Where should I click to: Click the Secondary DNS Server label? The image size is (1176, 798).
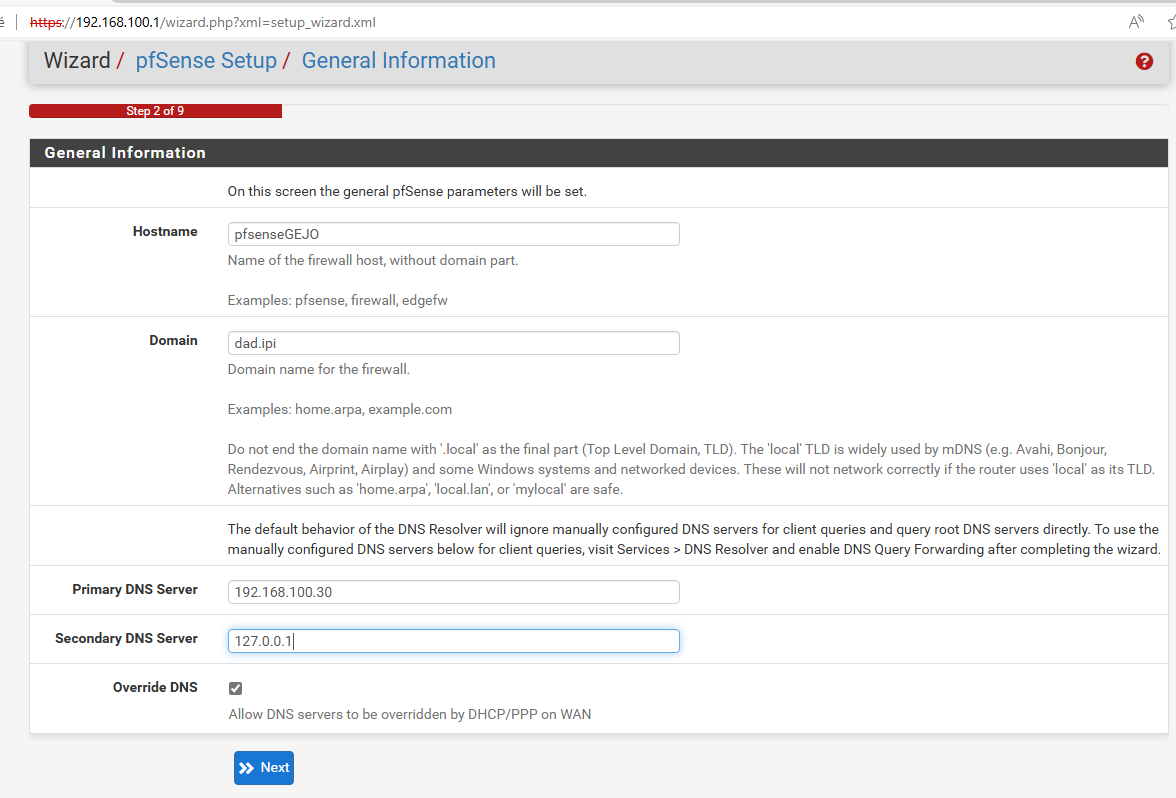(x=126, y=638)
